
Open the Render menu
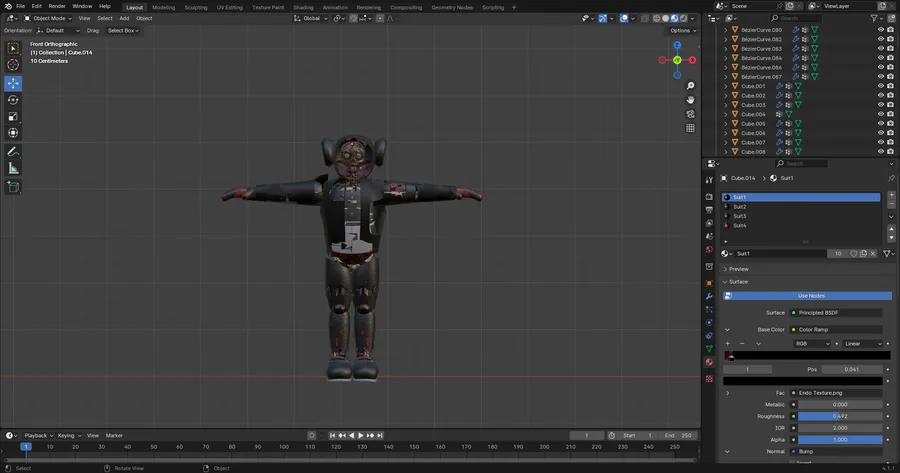coord(57,6)
